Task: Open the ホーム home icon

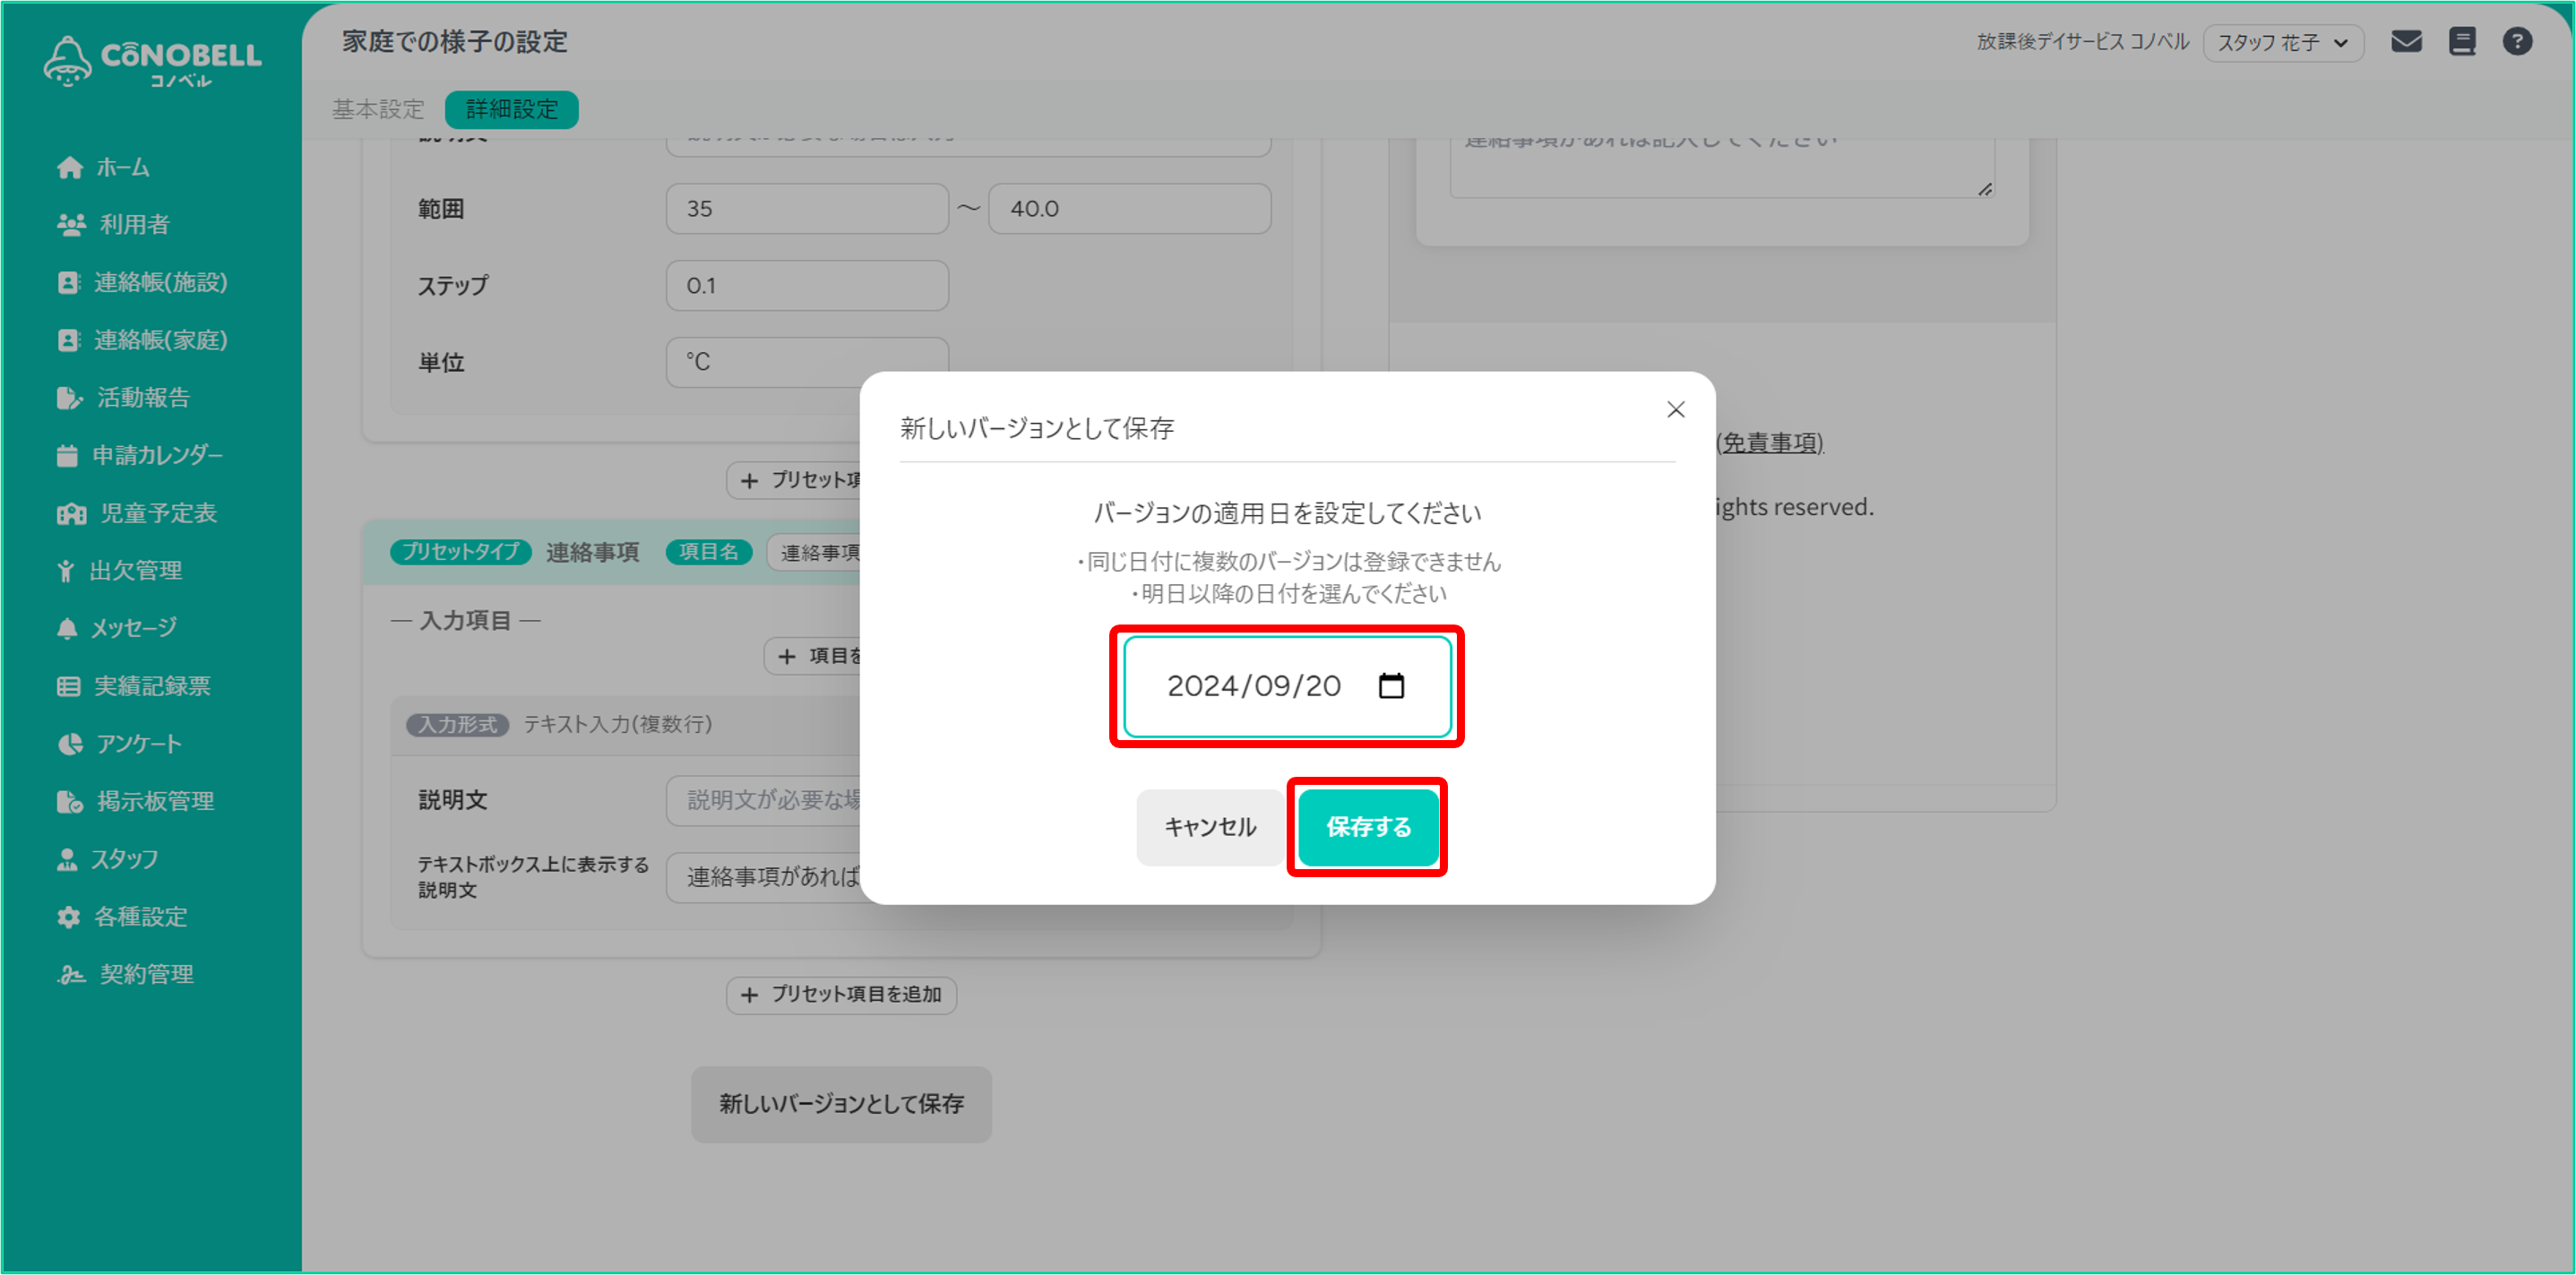Action: pyautogui.click(x=69, y=167)
